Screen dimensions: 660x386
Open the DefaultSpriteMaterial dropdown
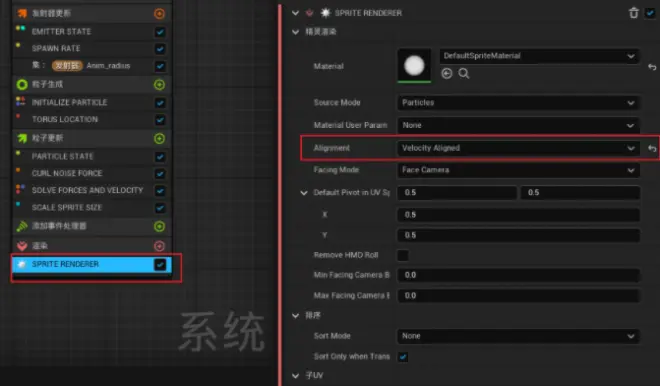click(539, 56)
